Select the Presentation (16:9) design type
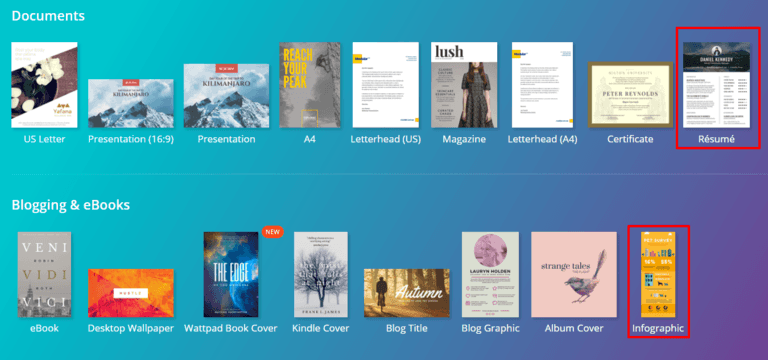 click(x=131, y=103)
